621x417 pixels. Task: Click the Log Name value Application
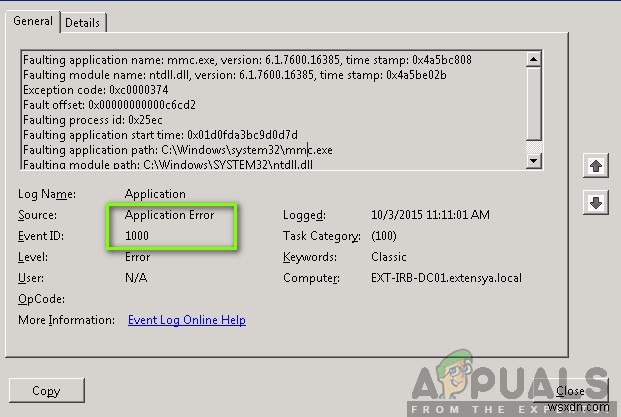[x=155, y=194]
